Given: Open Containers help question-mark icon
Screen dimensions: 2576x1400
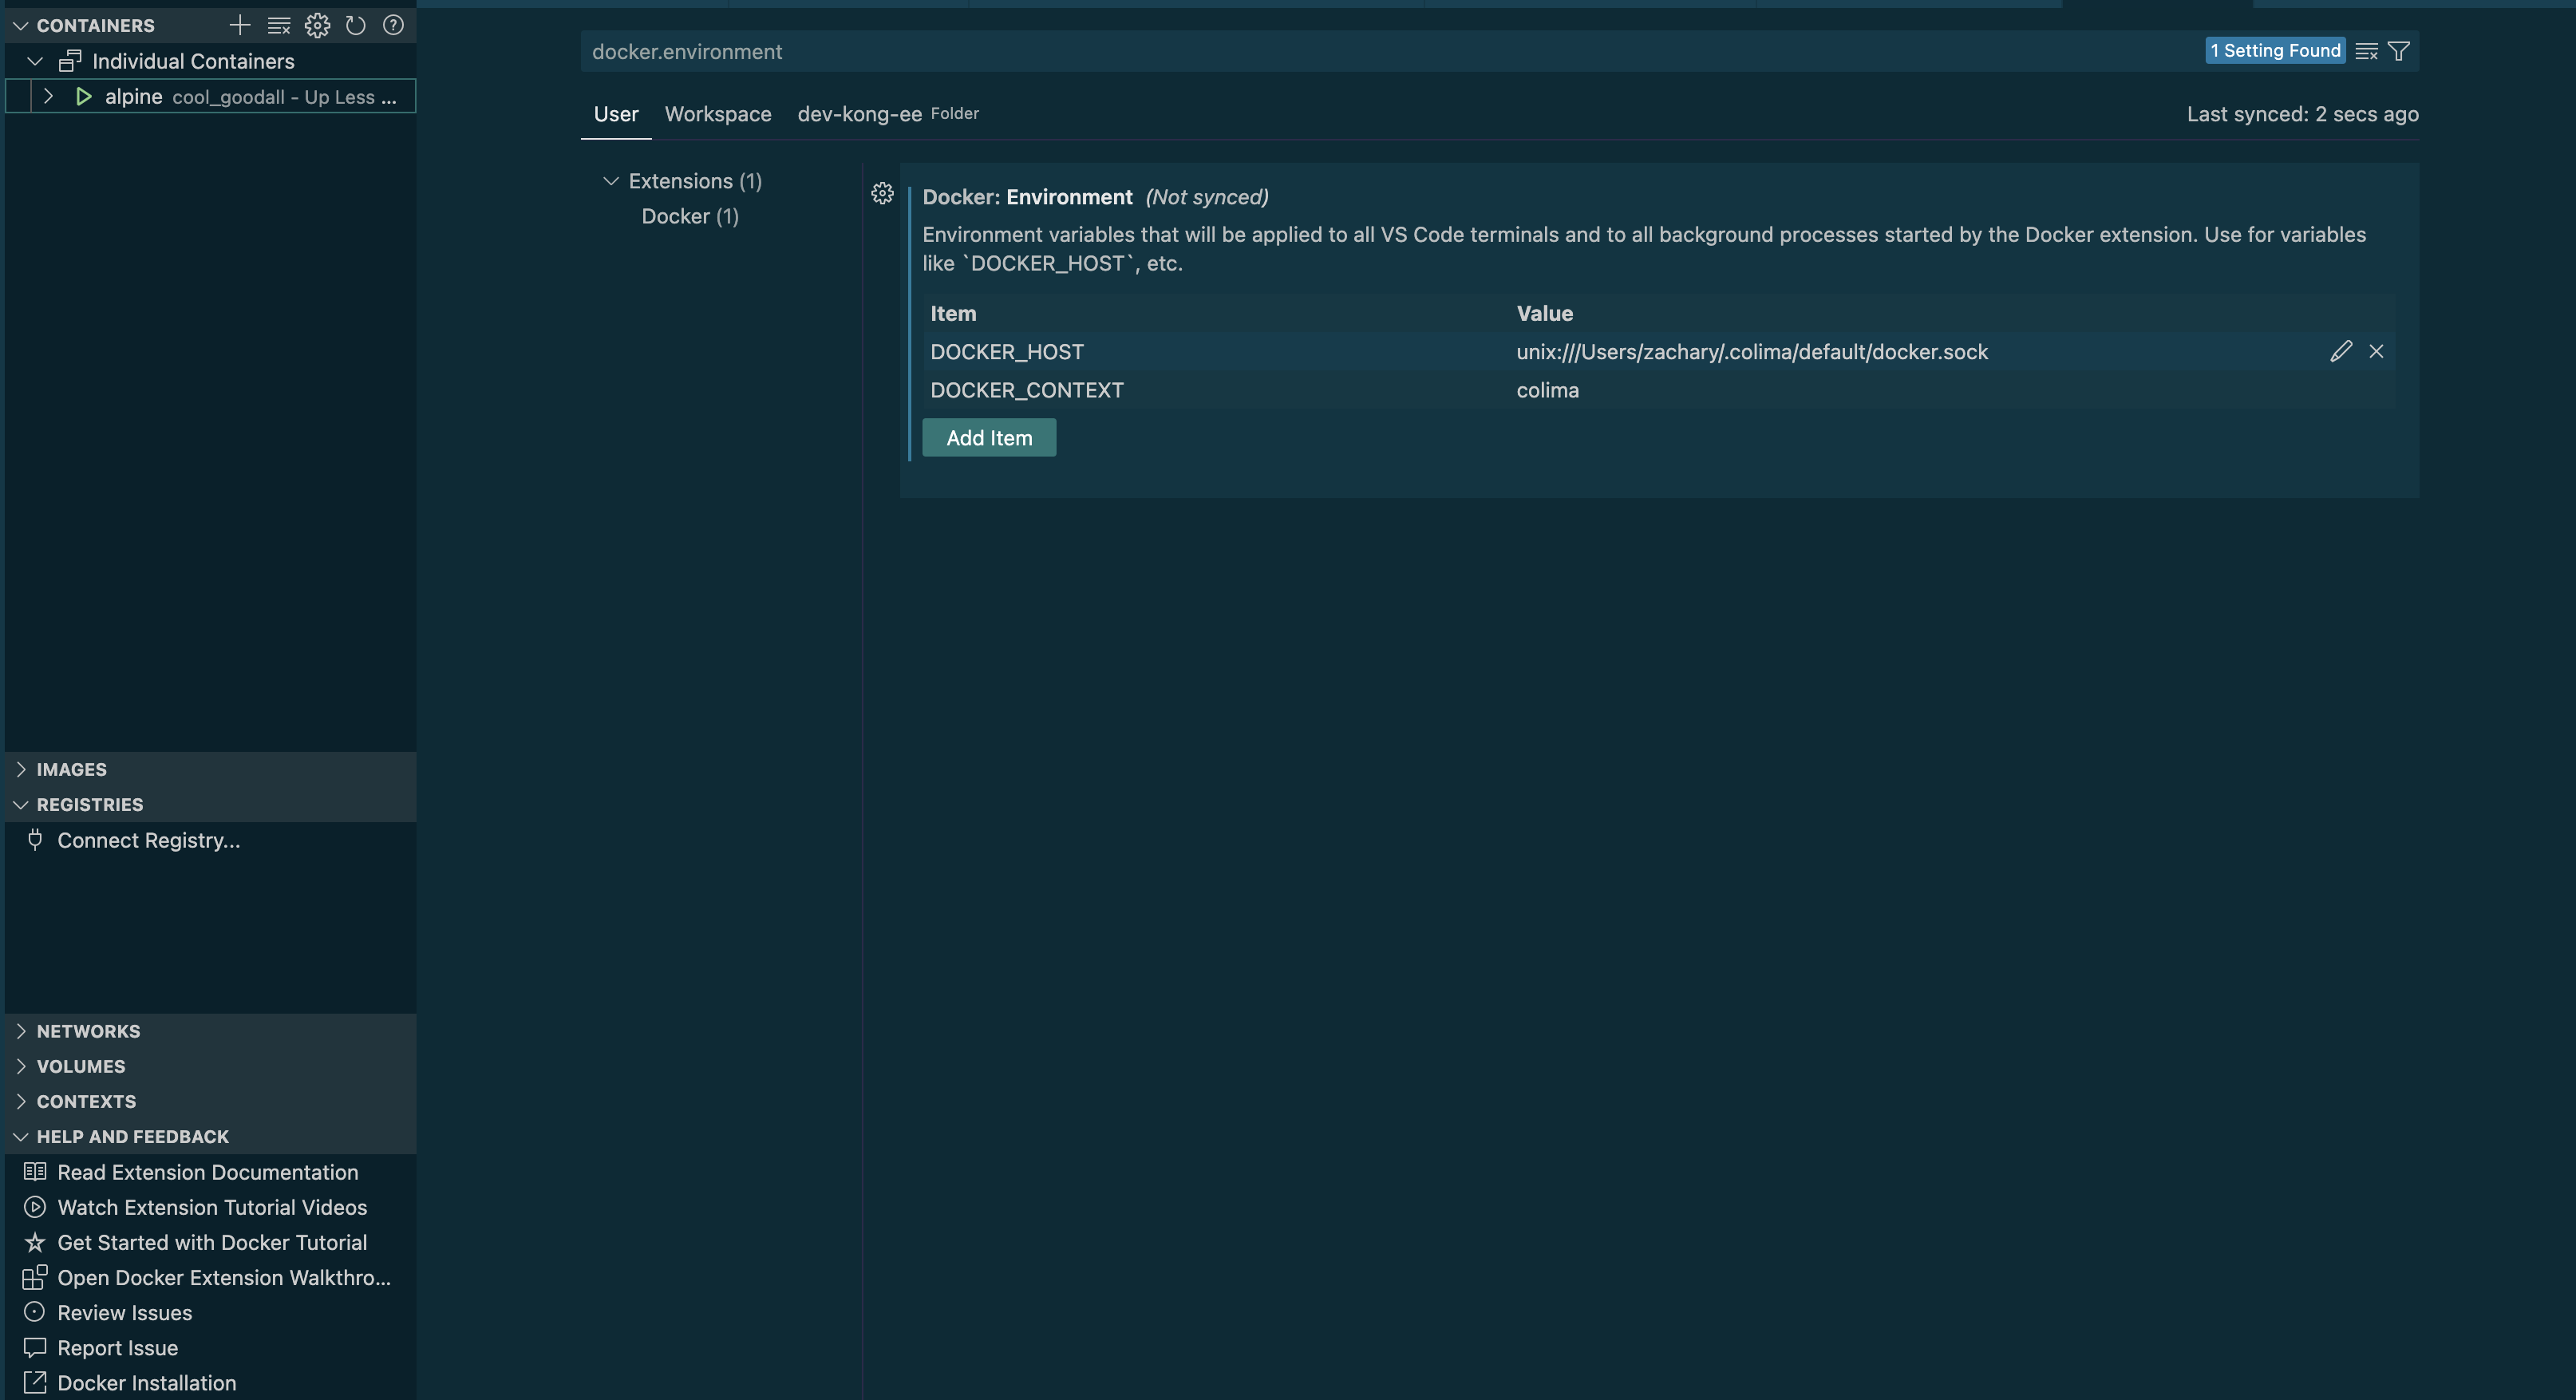Looking at the screenshot, I should pyautogui.click(x=393, y=25).
